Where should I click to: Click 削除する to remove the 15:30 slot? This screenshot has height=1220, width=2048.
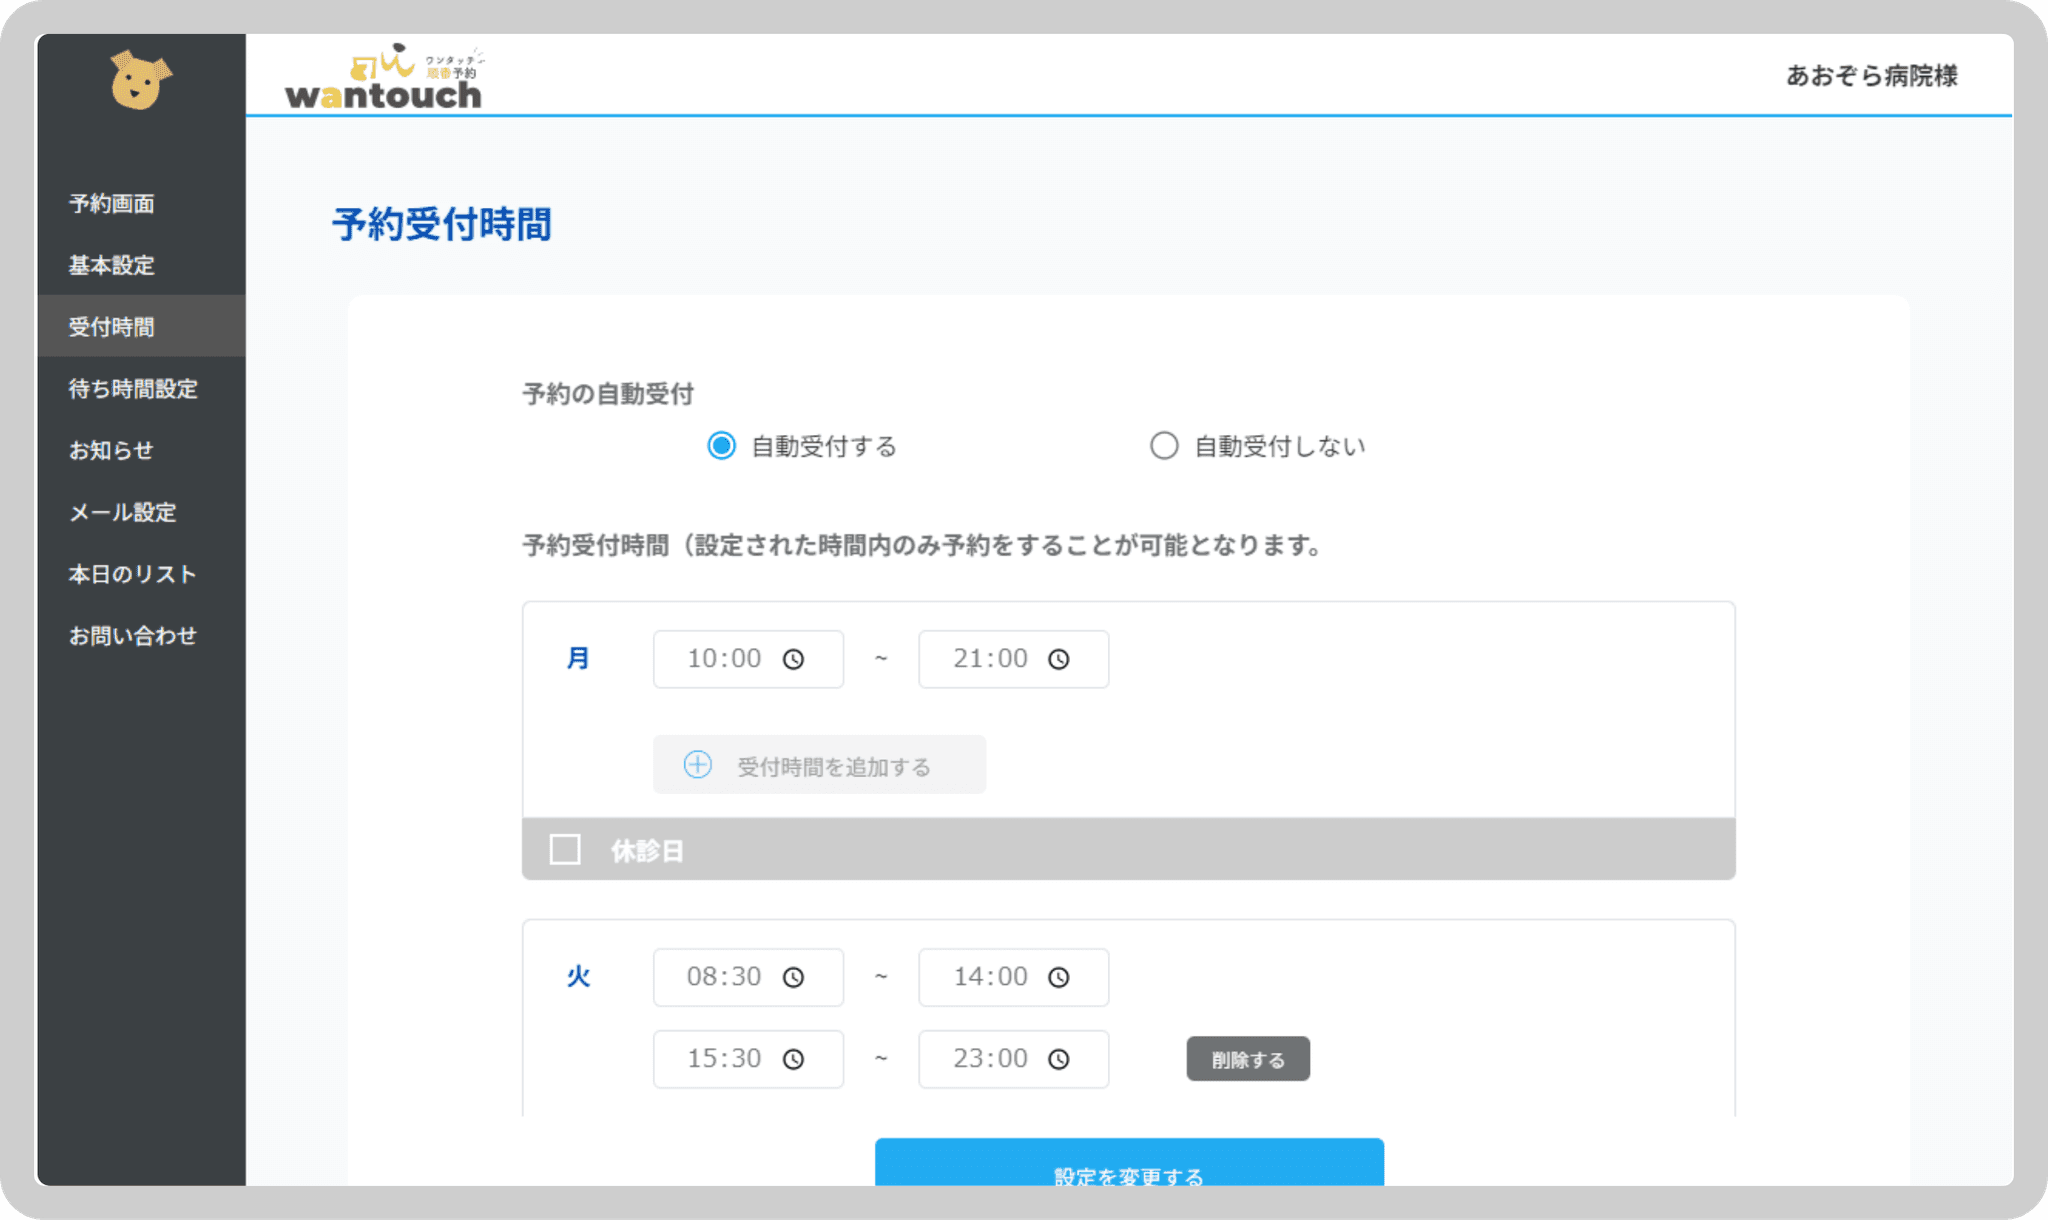pos(1247,1058)
